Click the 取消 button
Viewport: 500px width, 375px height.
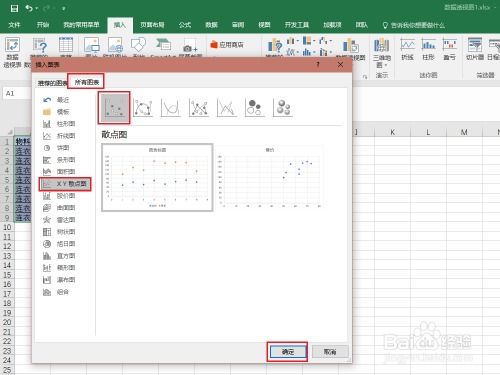click(330, 352)
